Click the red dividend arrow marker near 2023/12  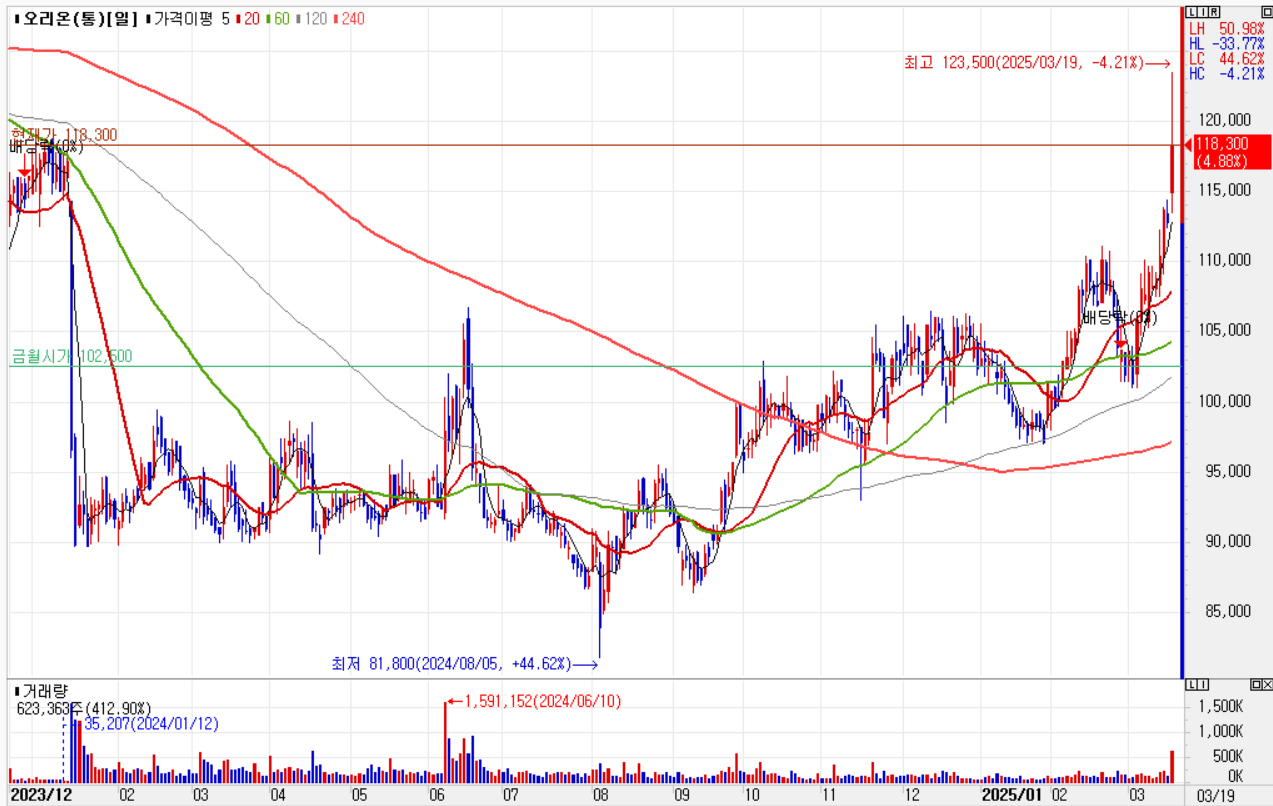point(23,172)
